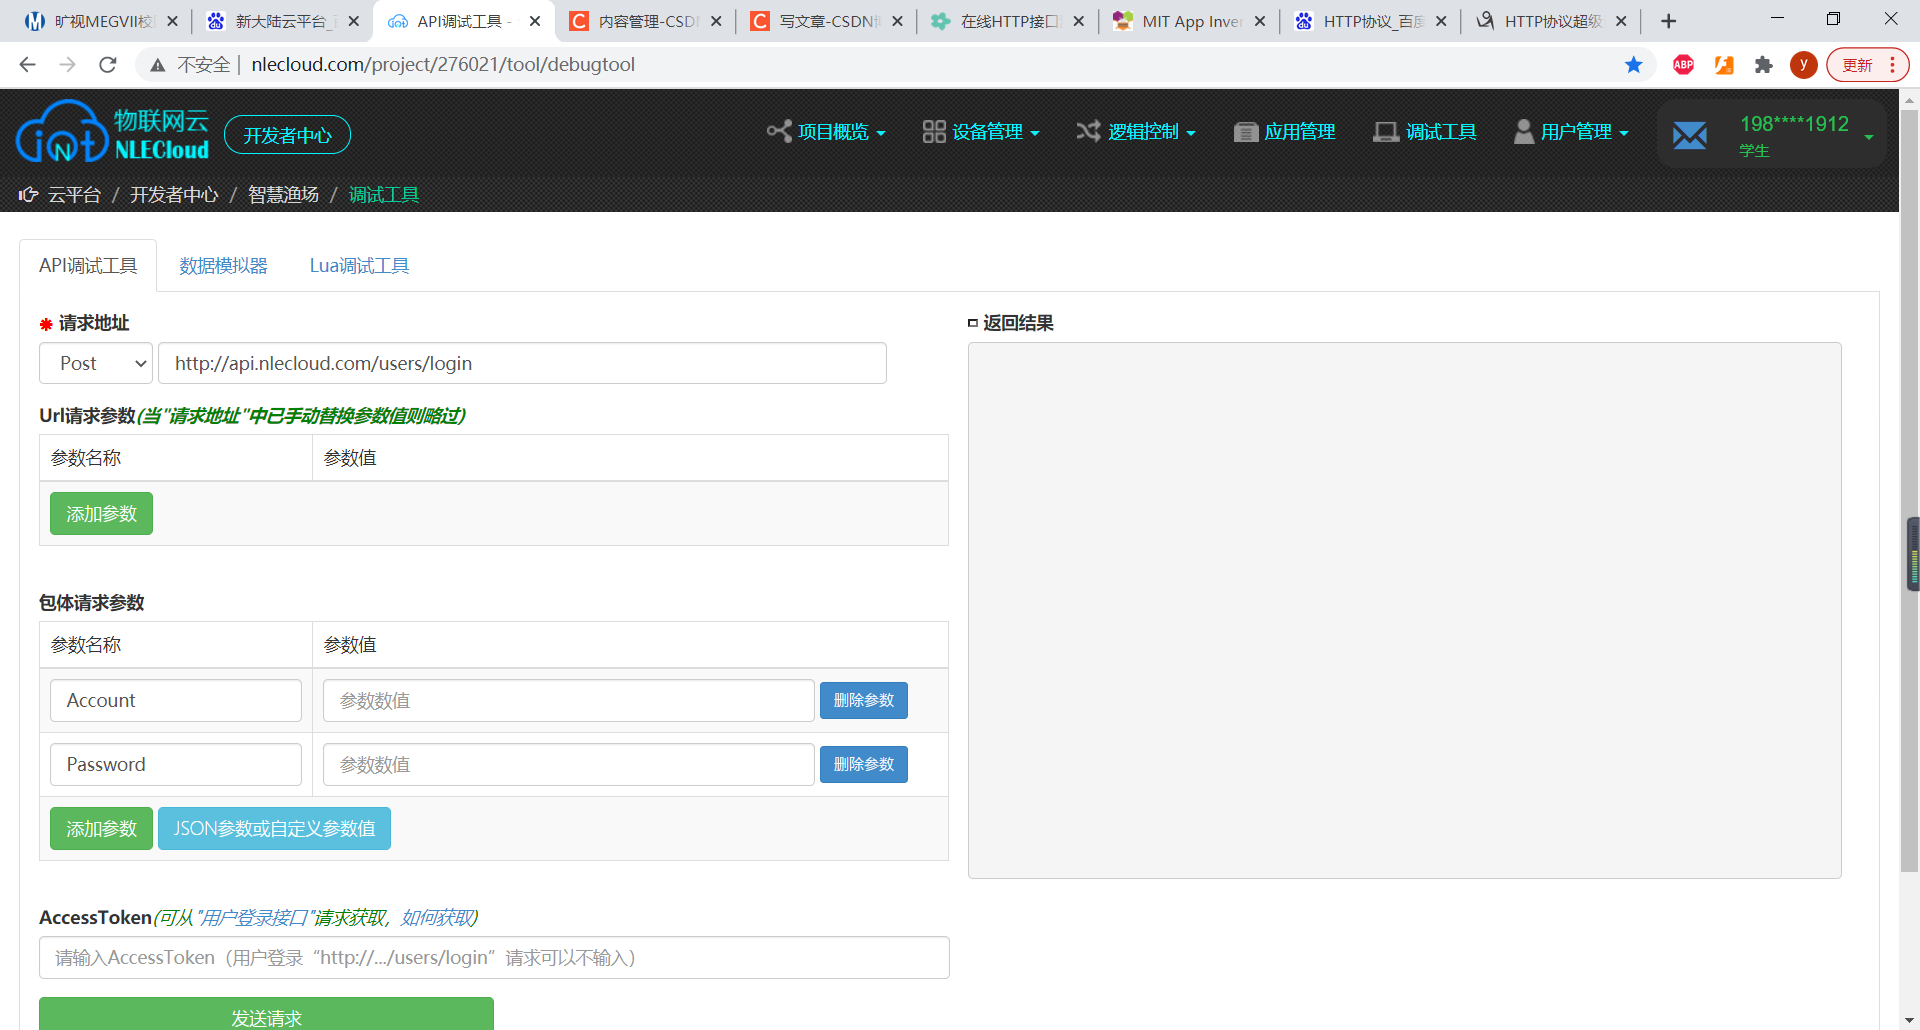Open the mail envelope icon in header
The width and height of the screenshot is (1920, 1030).
(1689, 134)
